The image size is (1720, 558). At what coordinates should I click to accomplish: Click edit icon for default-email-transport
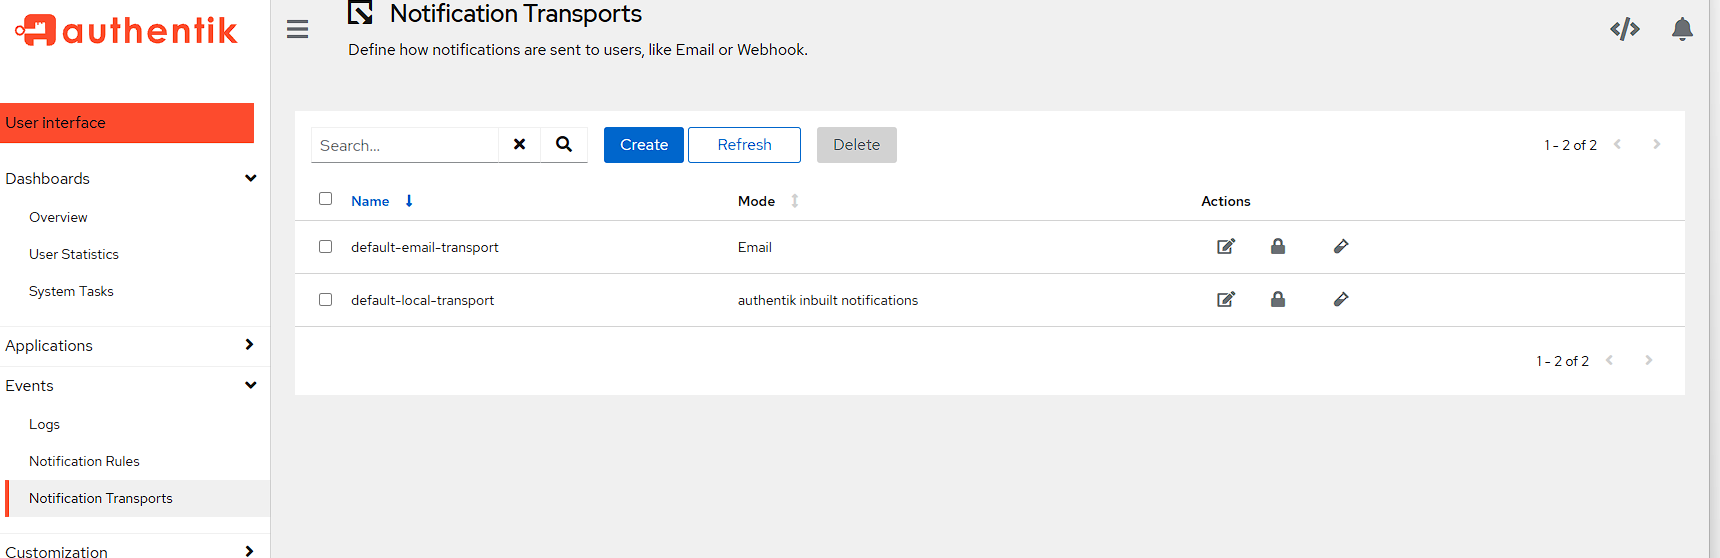pyautogui.click(x=1225, y=247)
